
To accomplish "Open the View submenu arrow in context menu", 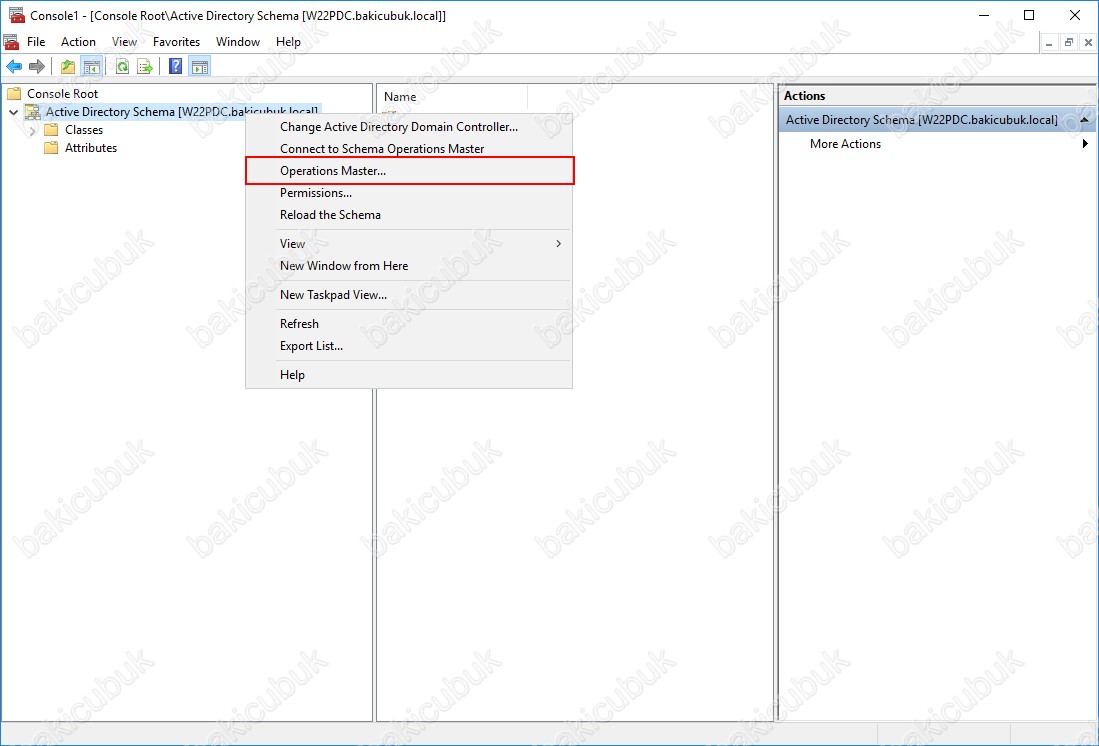I will click(559, 244).
